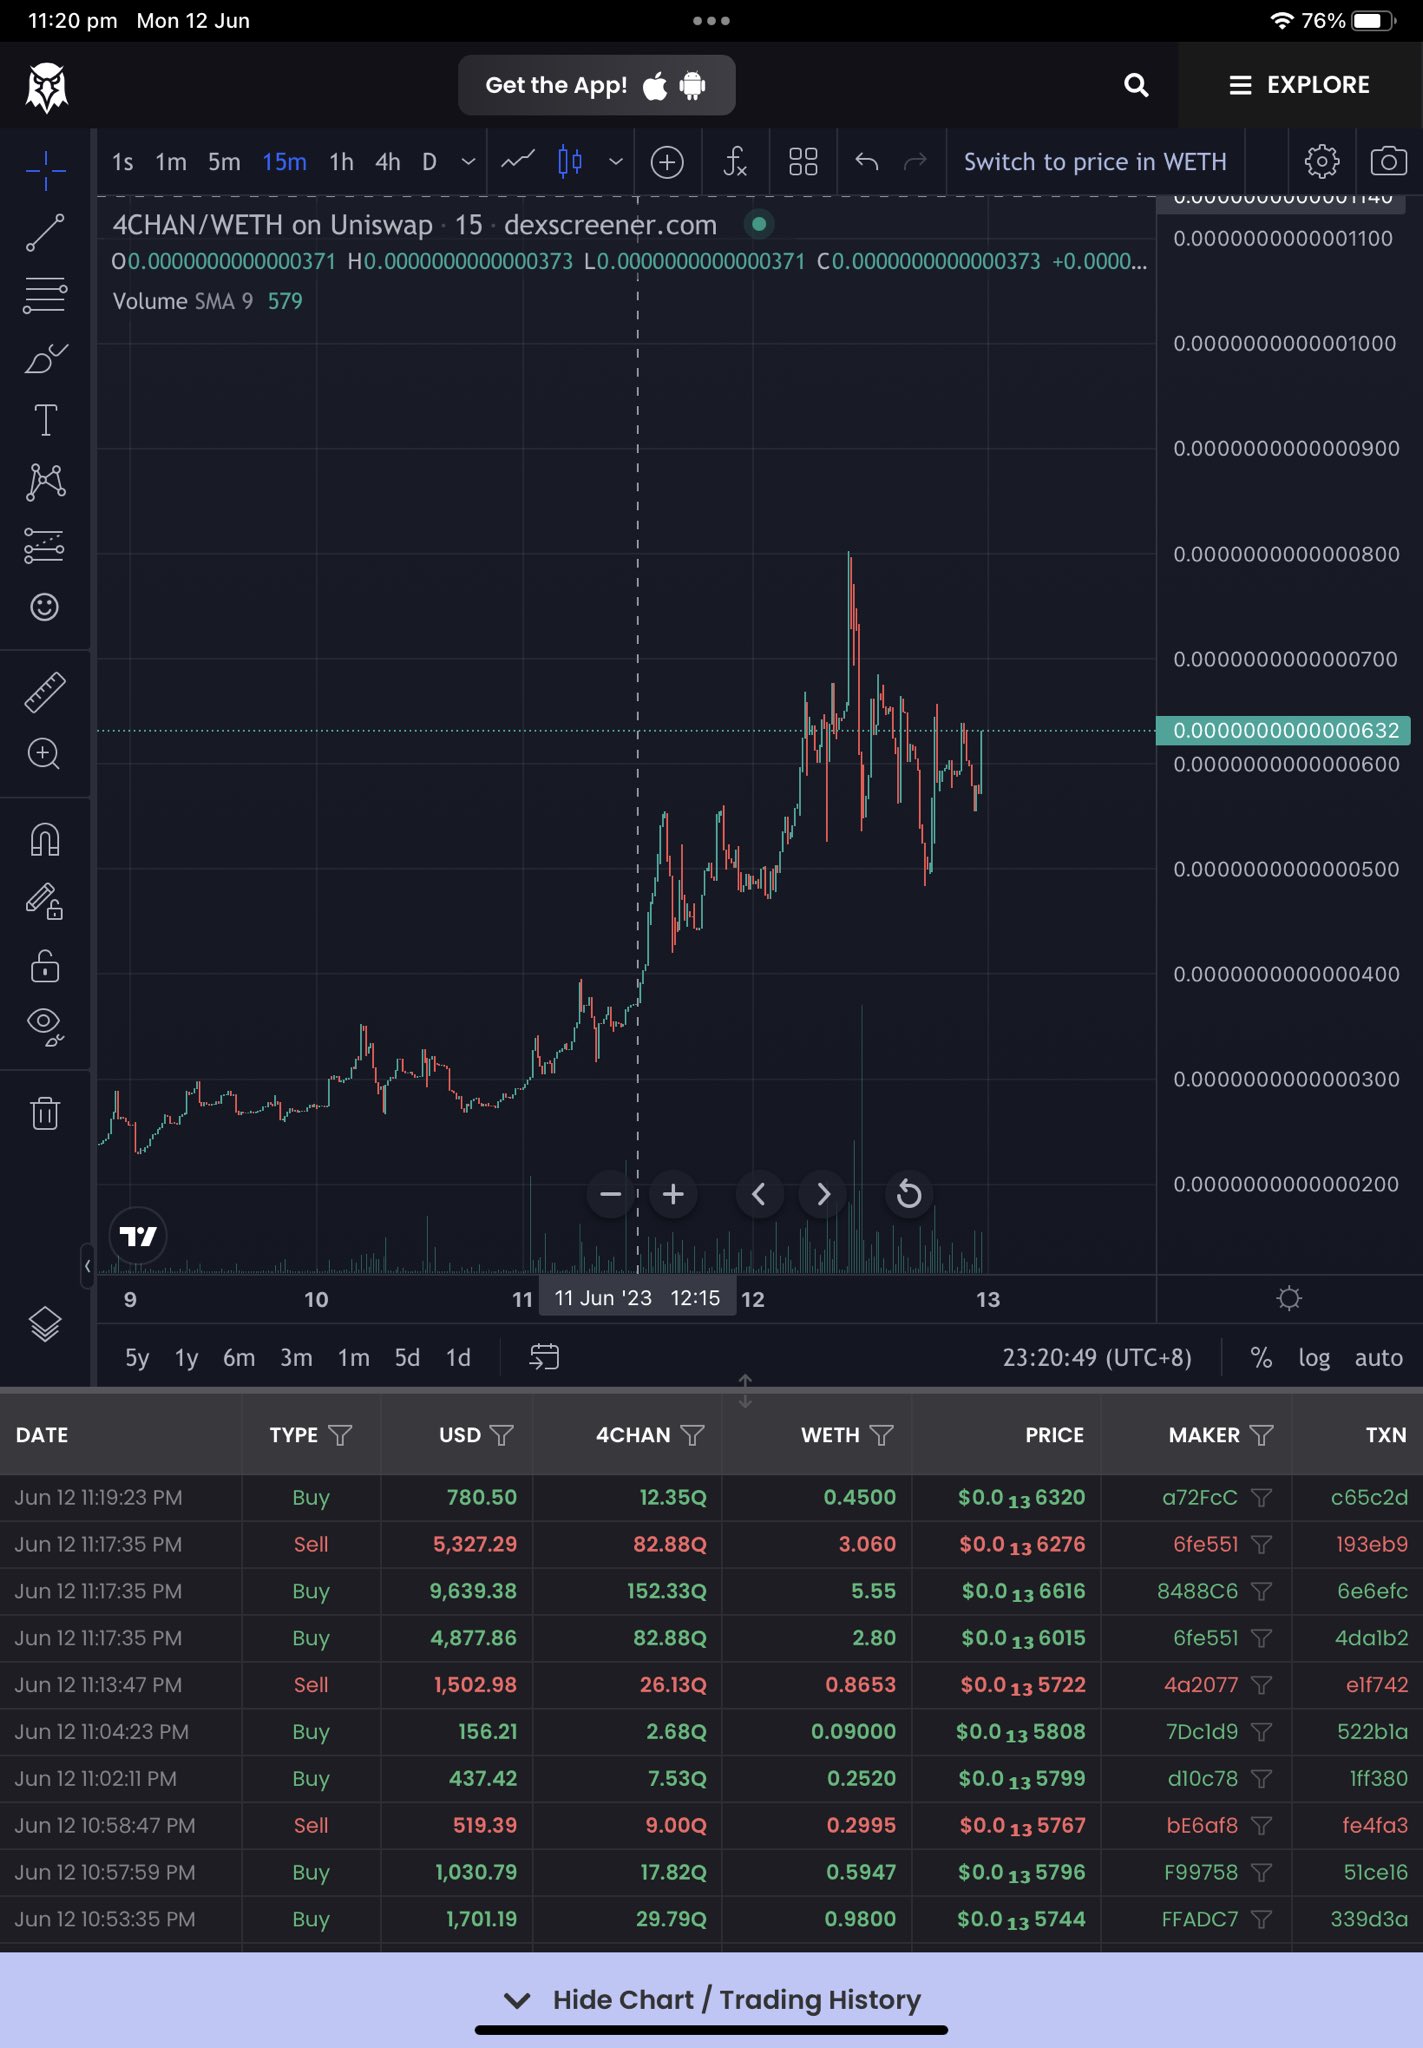Zoom out the chart with minus button

[610, 1194]
